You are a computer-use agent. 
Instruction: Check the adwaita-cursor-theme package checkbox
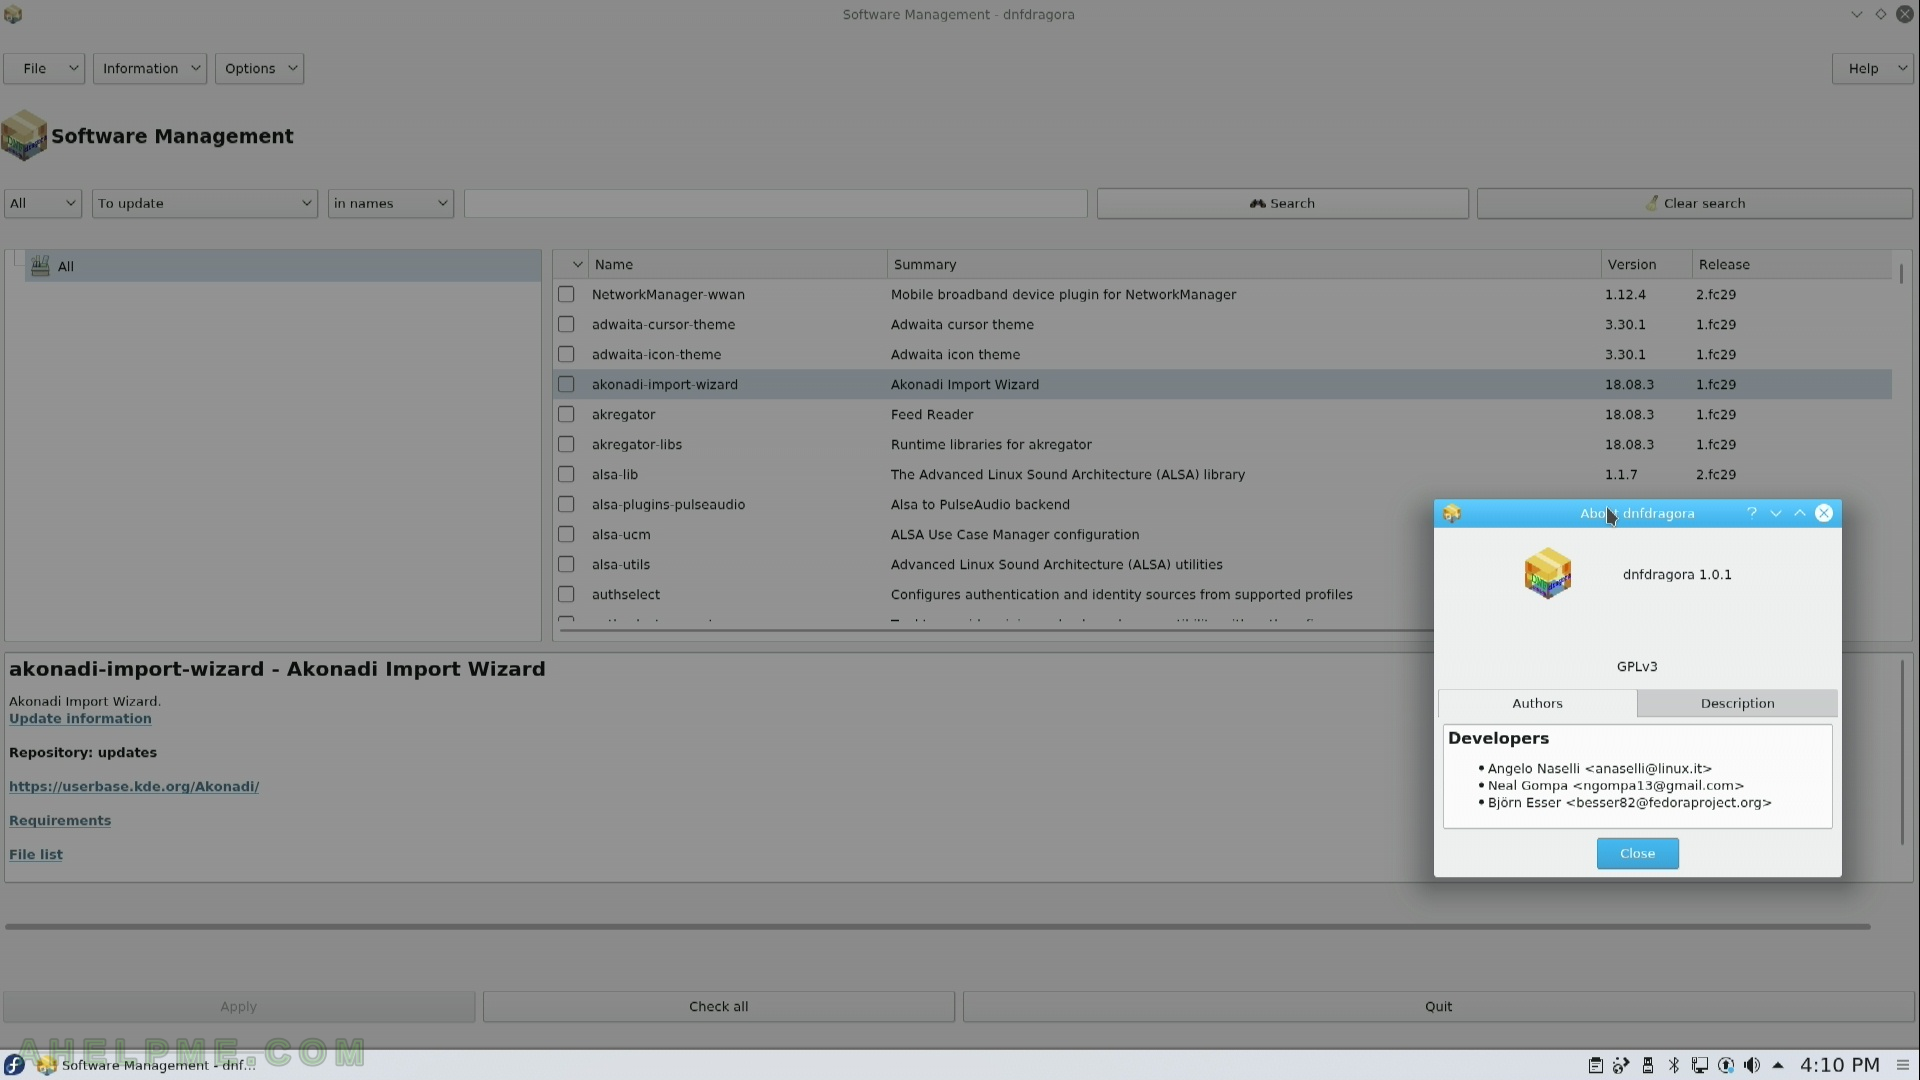click(x=566, y=324)
